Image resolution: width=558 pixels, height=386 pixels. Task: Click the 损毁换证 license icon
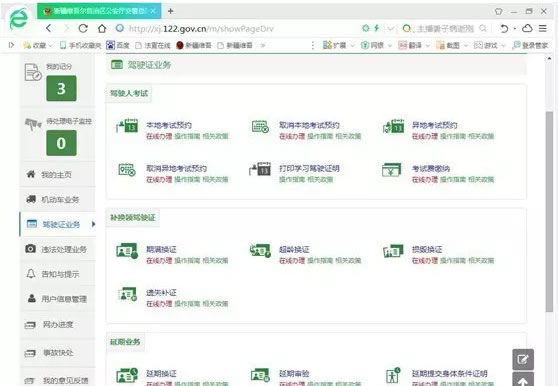point(393,251)
